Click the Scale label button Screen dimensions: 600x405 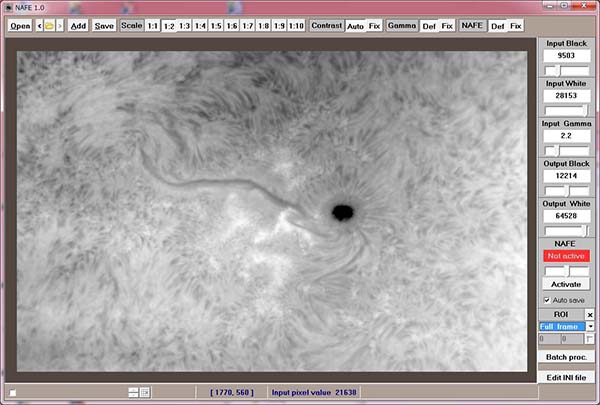pos(132,26)
